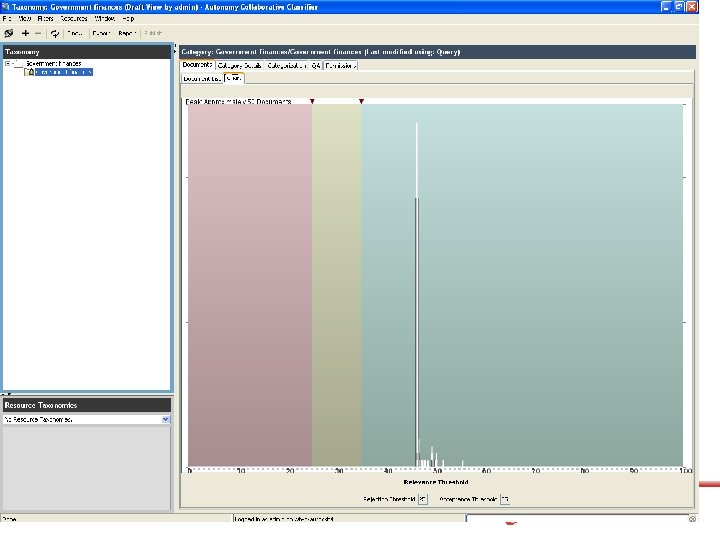Click the circular refresh toolbar icon
The height and width of the screenshot is (540, 720).
55,33
